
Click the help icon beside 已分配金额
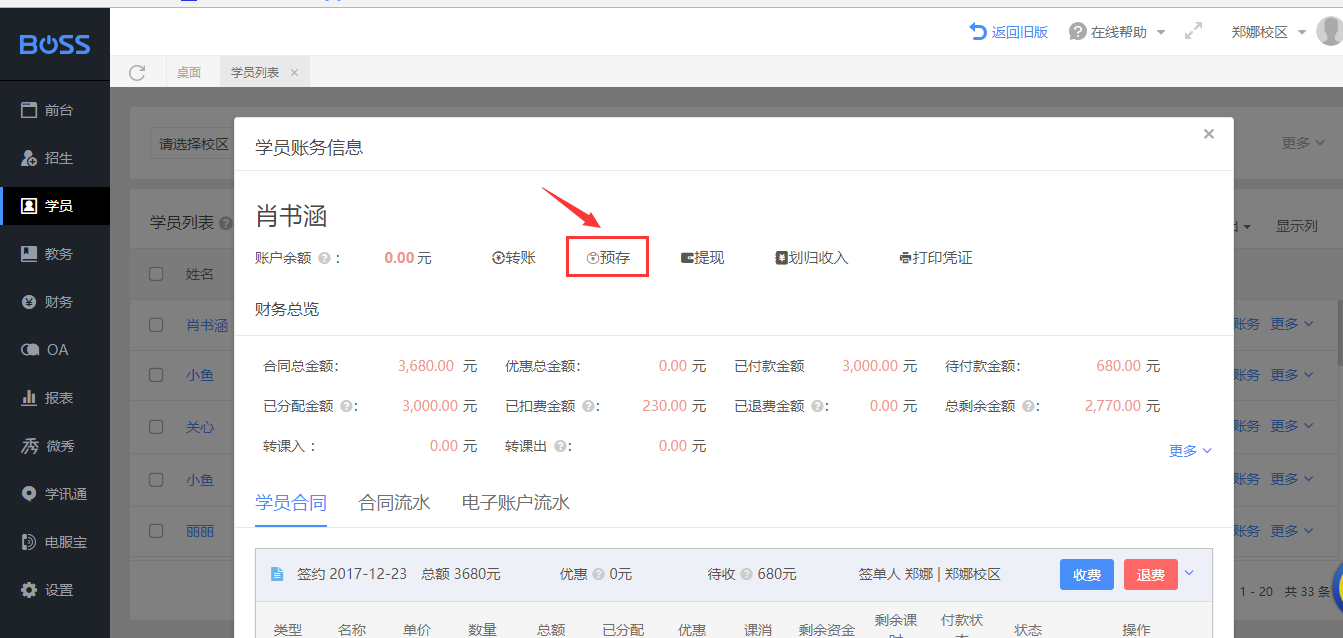pos(346,406)
